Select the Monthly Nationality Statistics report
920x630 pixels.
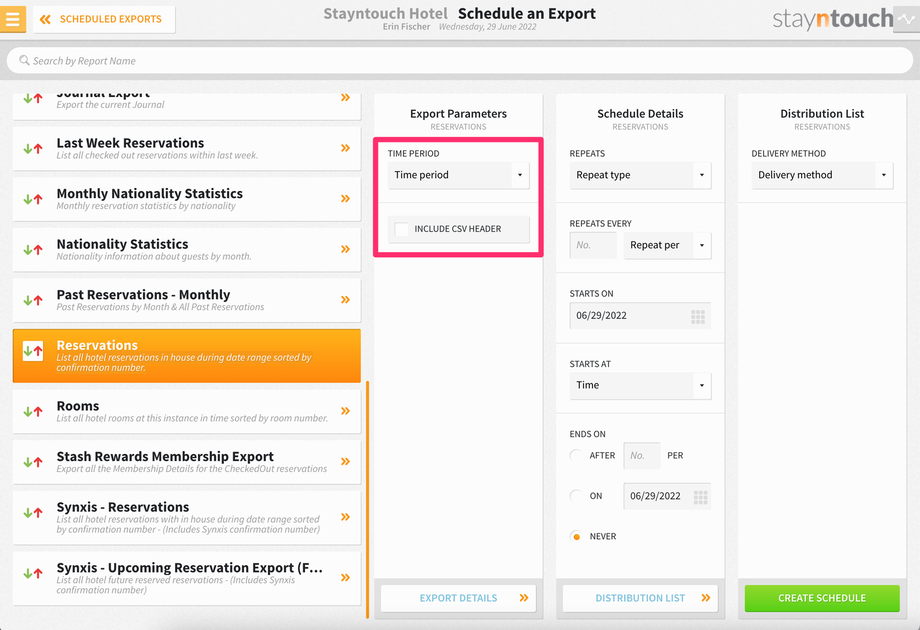click(187, 199)
